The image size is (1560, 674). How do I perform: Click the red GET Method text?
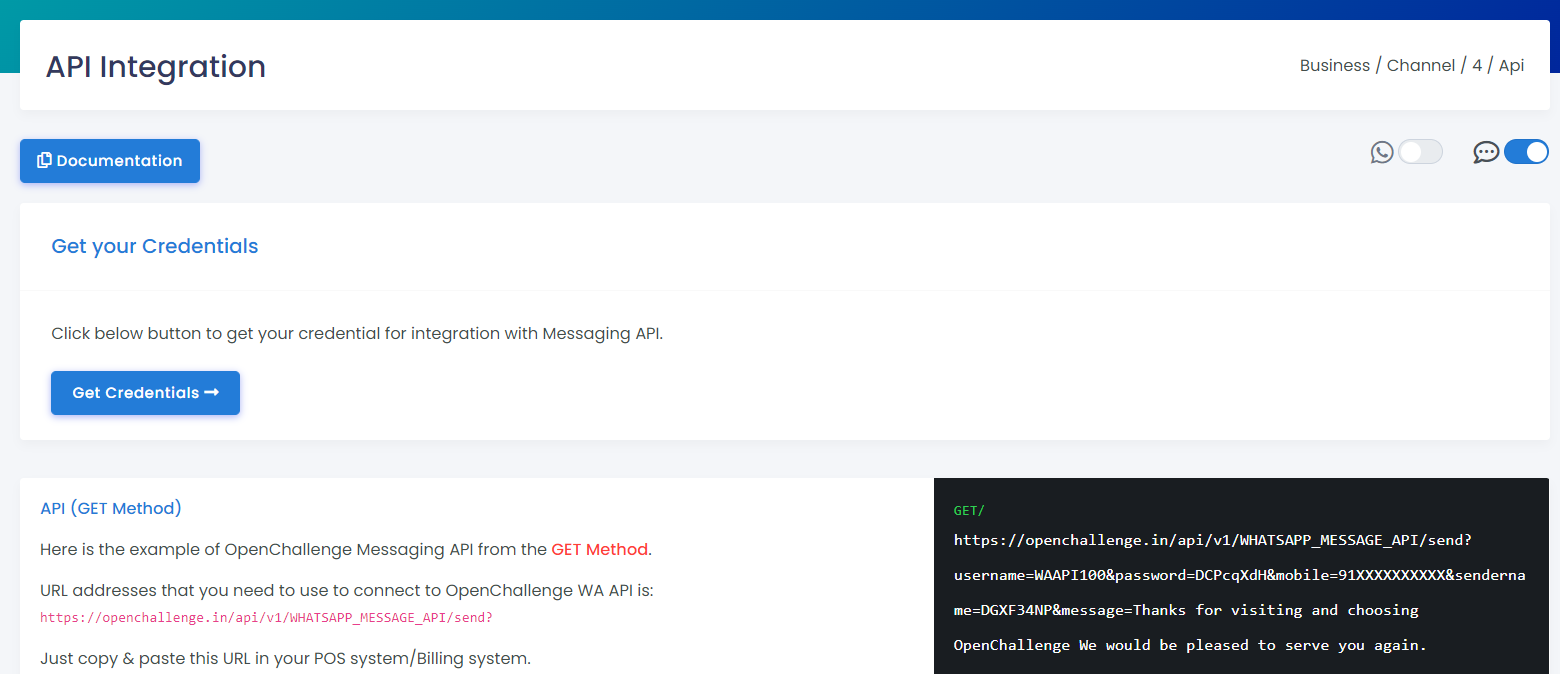pyautogui.click(x=600, y=549)
